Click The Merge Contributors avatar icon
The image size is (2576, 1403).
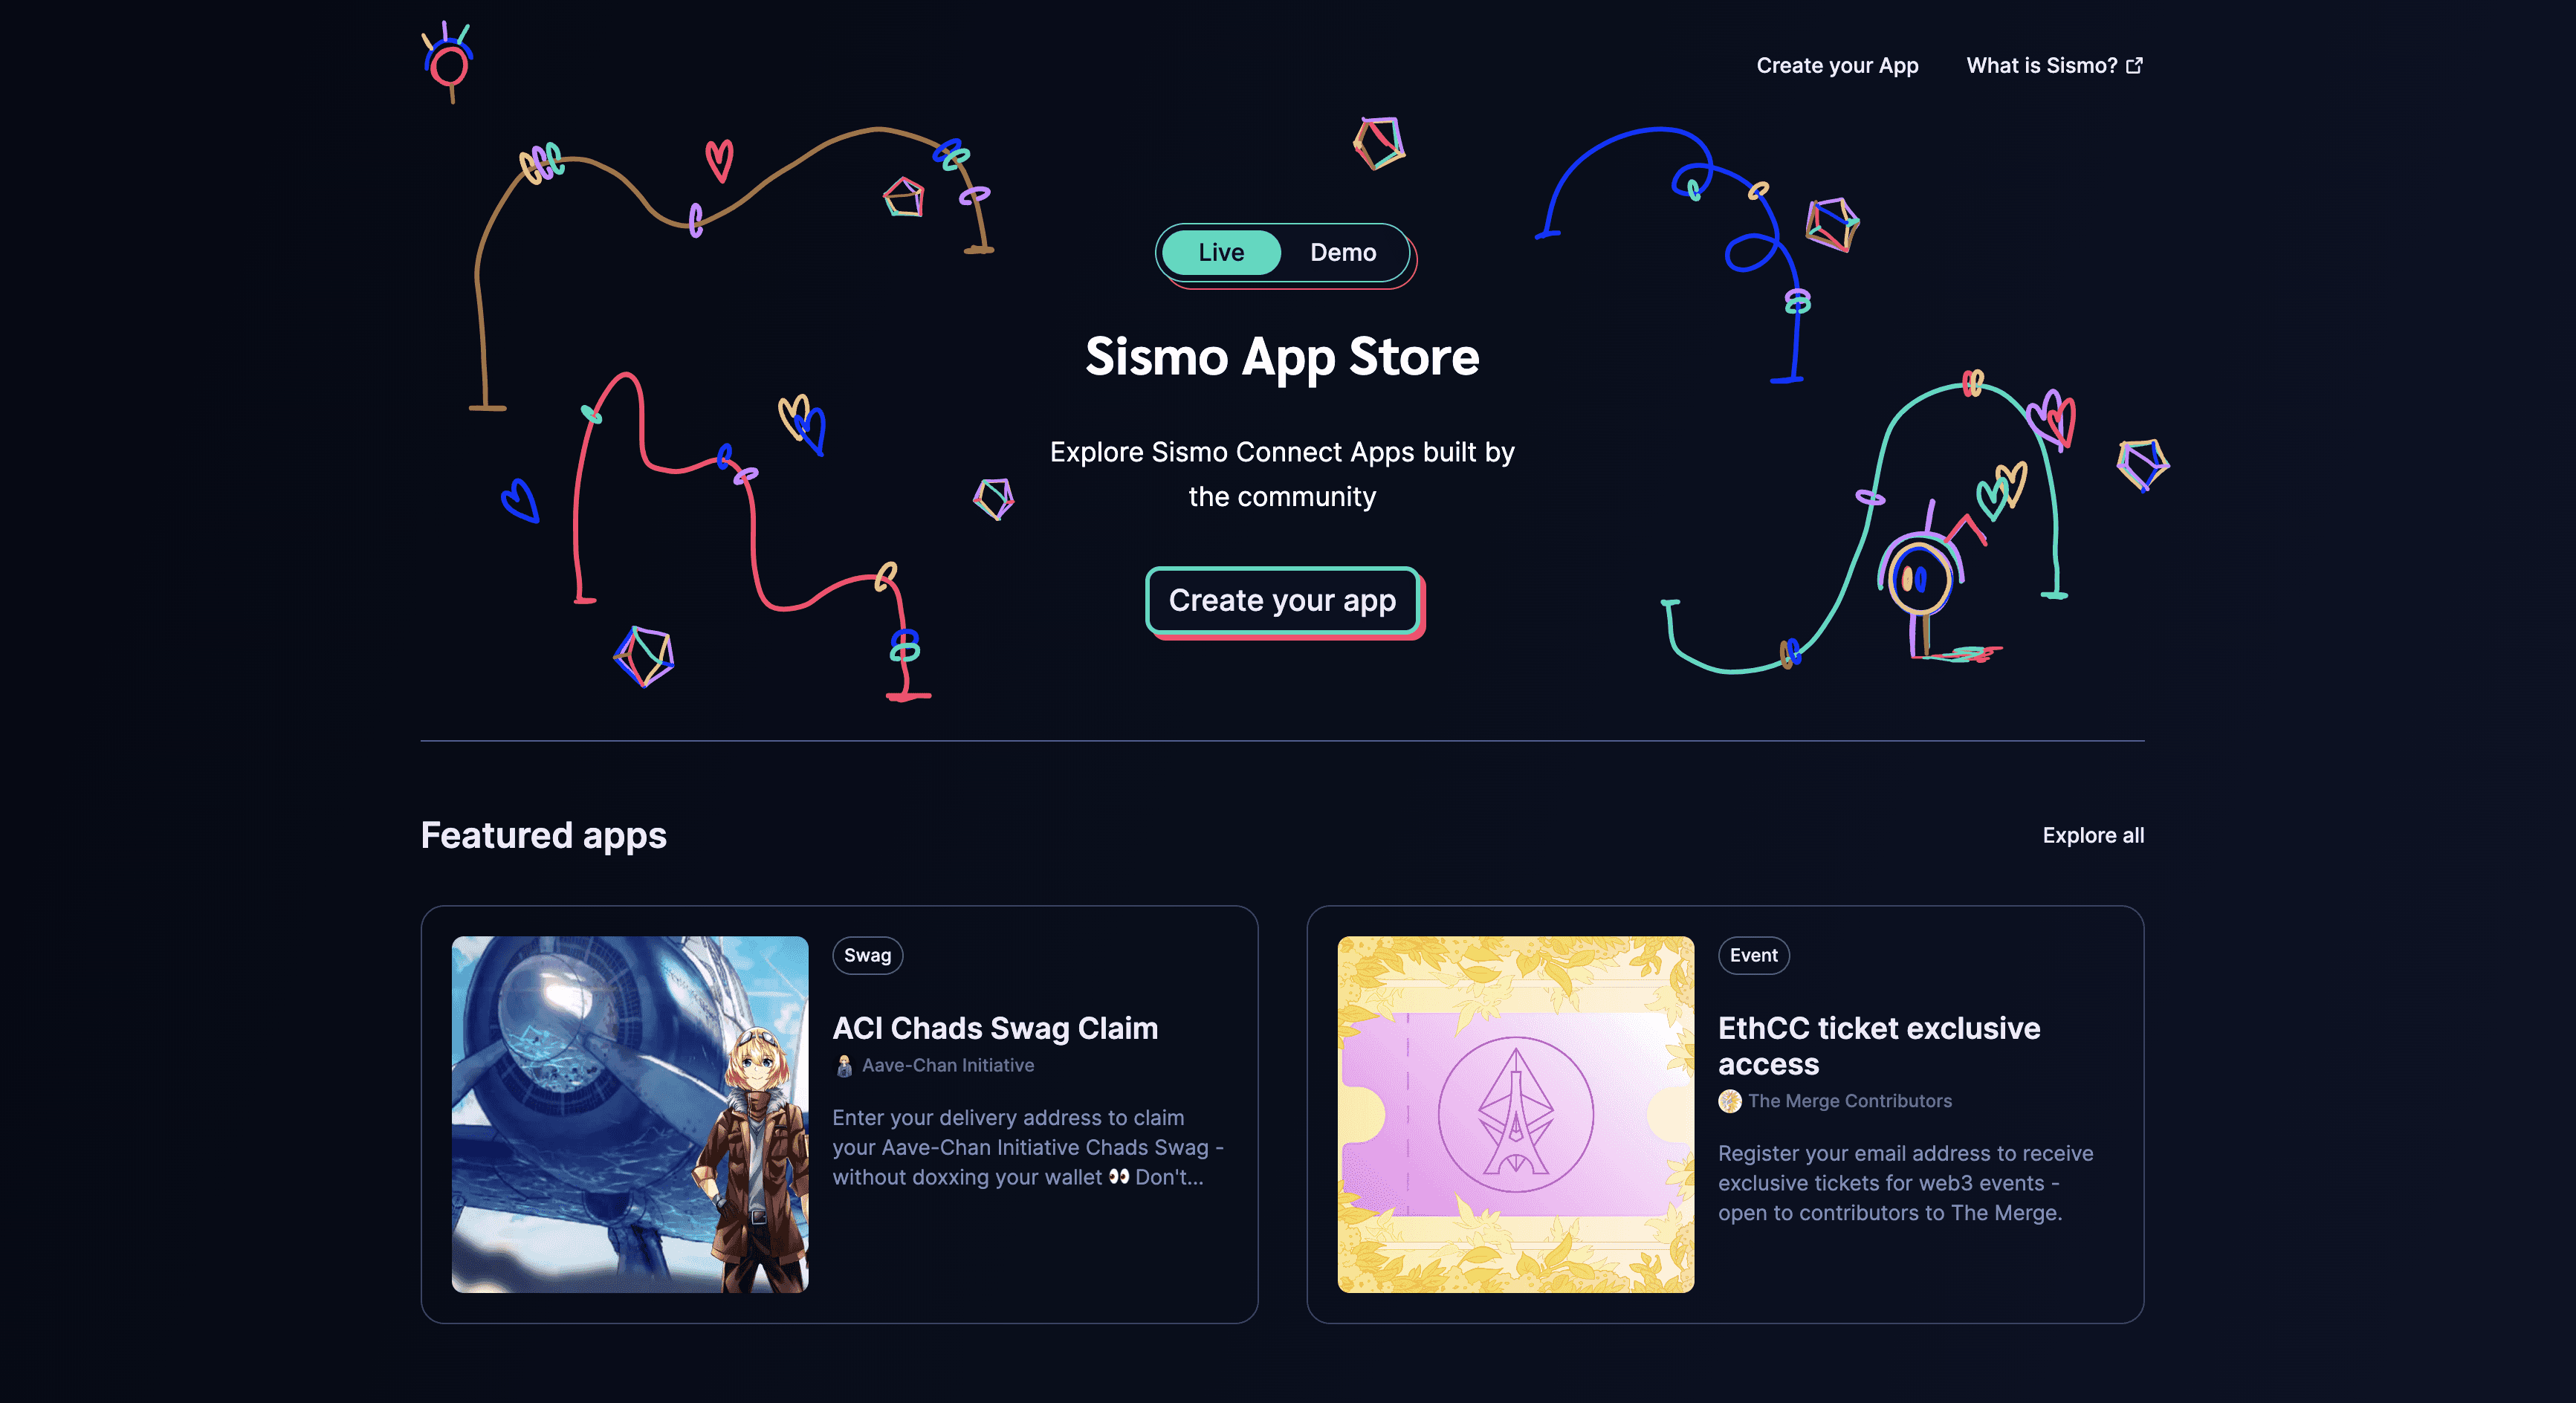pyautogui.click(x=1729, y=1101)
